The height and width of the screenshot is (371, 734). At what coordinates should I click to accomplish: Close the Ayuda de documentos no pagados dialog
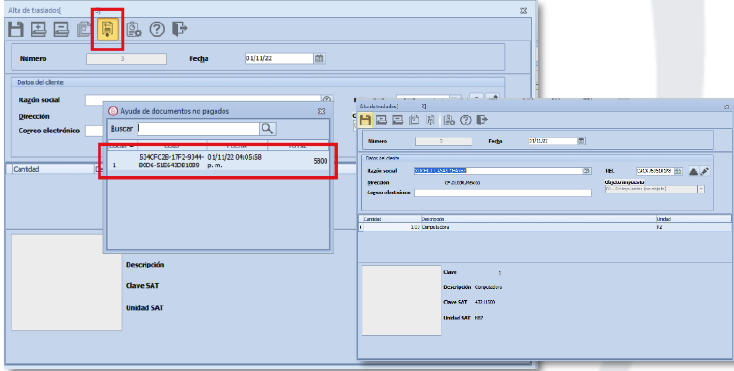[321, 111]
